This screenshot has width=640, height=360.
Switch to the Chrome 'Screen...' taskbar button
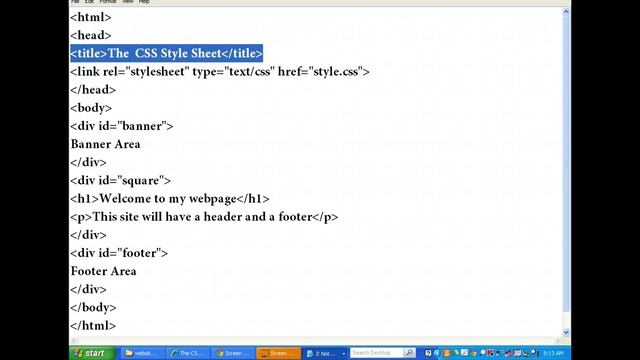pos(234,353)
